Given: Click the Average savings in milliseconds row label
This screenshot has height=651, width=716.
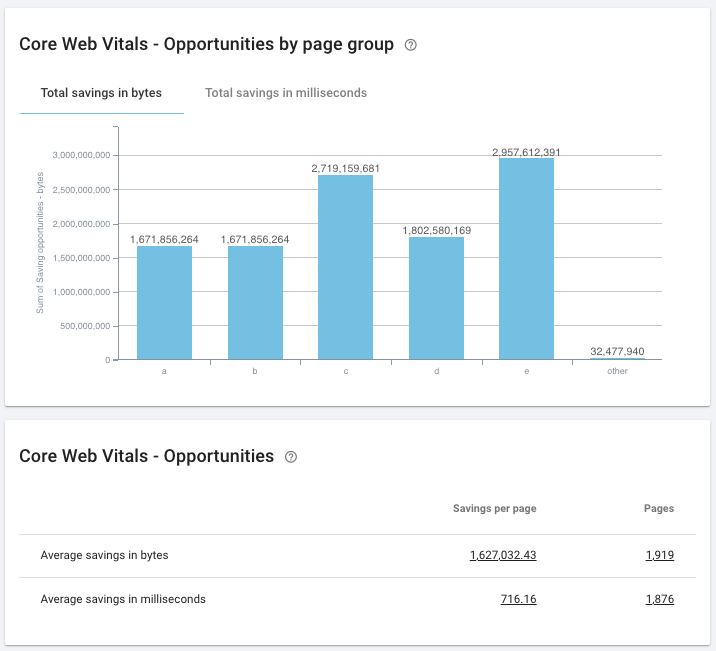Looking at the screenshot, I should (x=123, y=599).
